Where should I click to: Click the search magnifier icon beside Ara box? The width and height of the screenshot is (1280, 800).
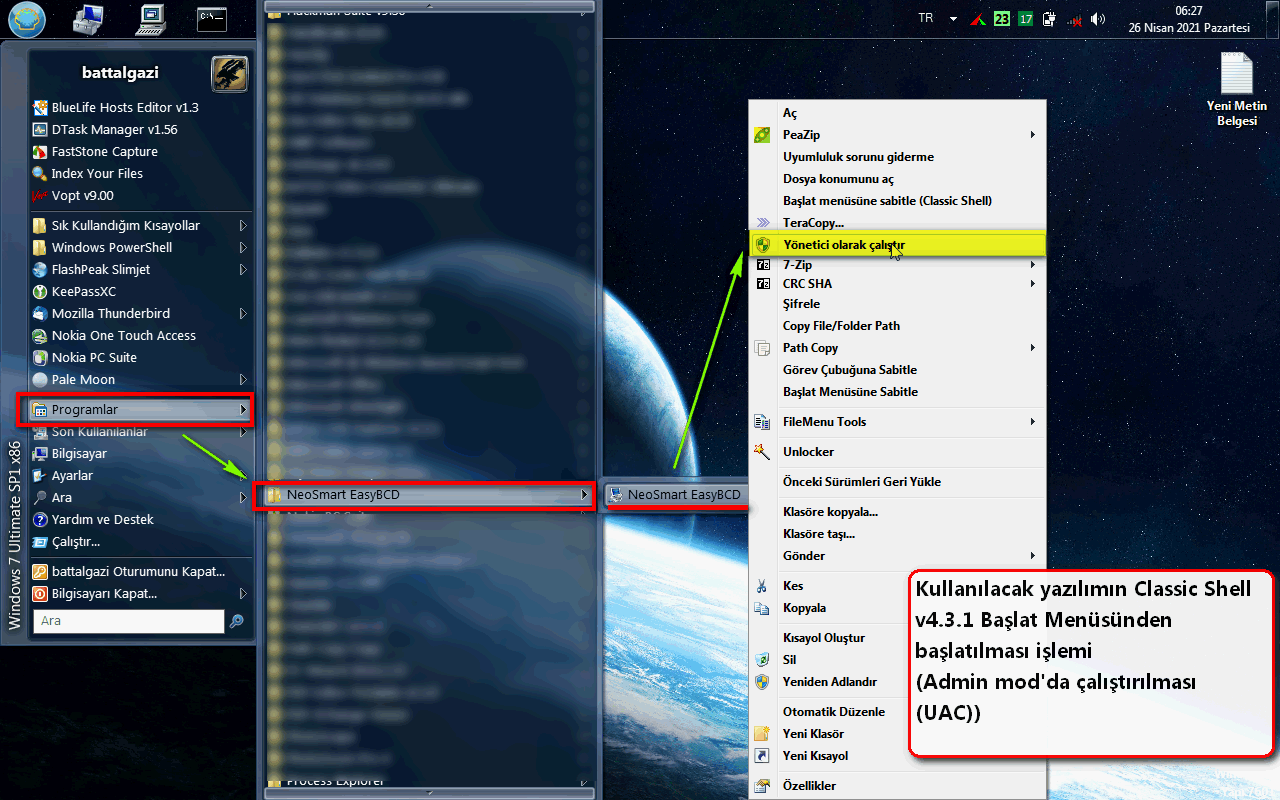point(237,621)
